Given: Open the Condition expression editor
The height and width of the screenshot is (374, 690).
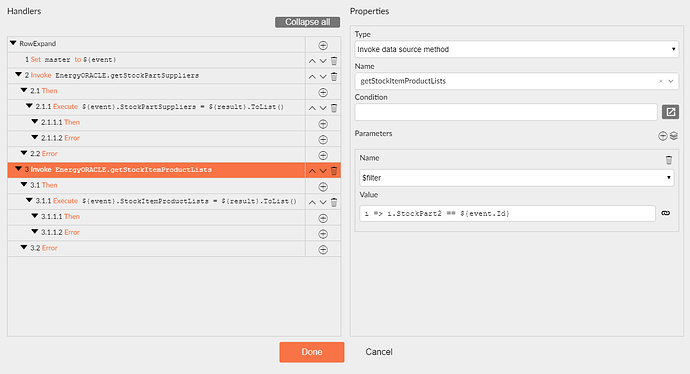Looking at the screenshot, I should coord(670,112).
